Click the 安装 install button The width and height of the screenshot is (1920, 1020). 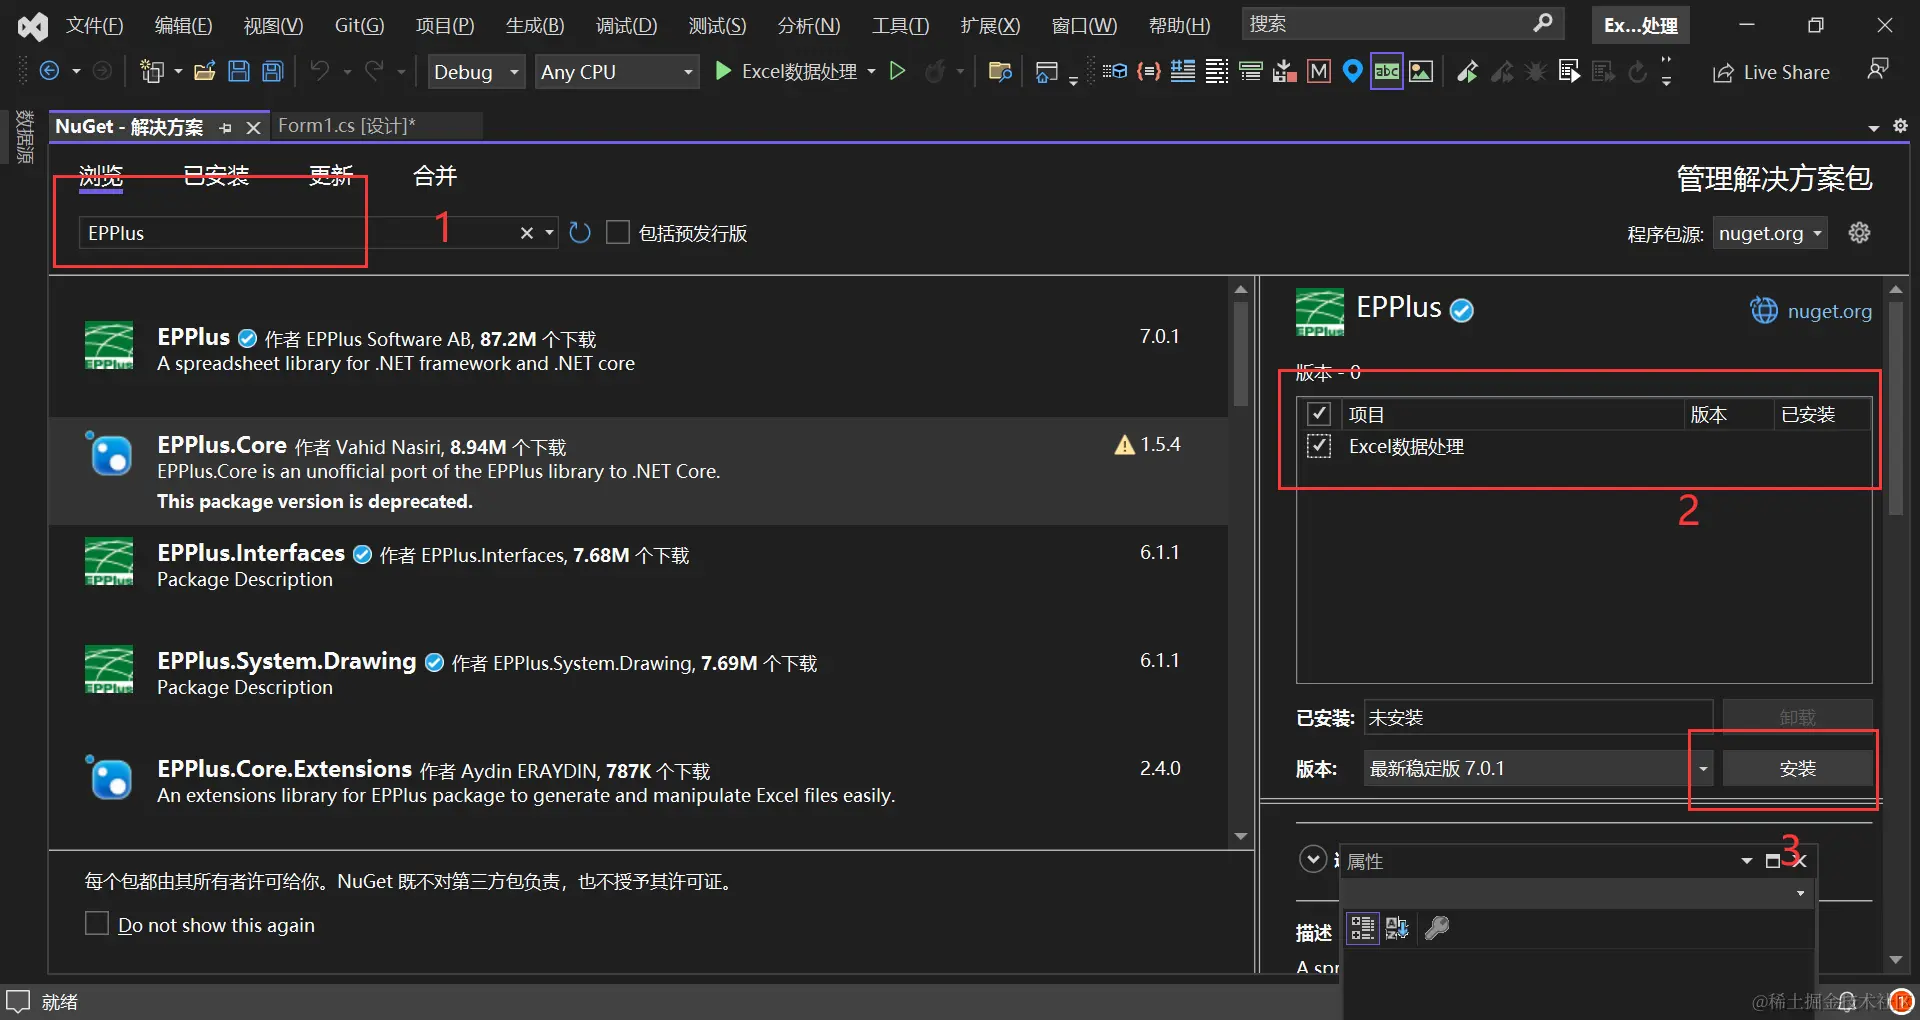click(x=1797, y=768)
